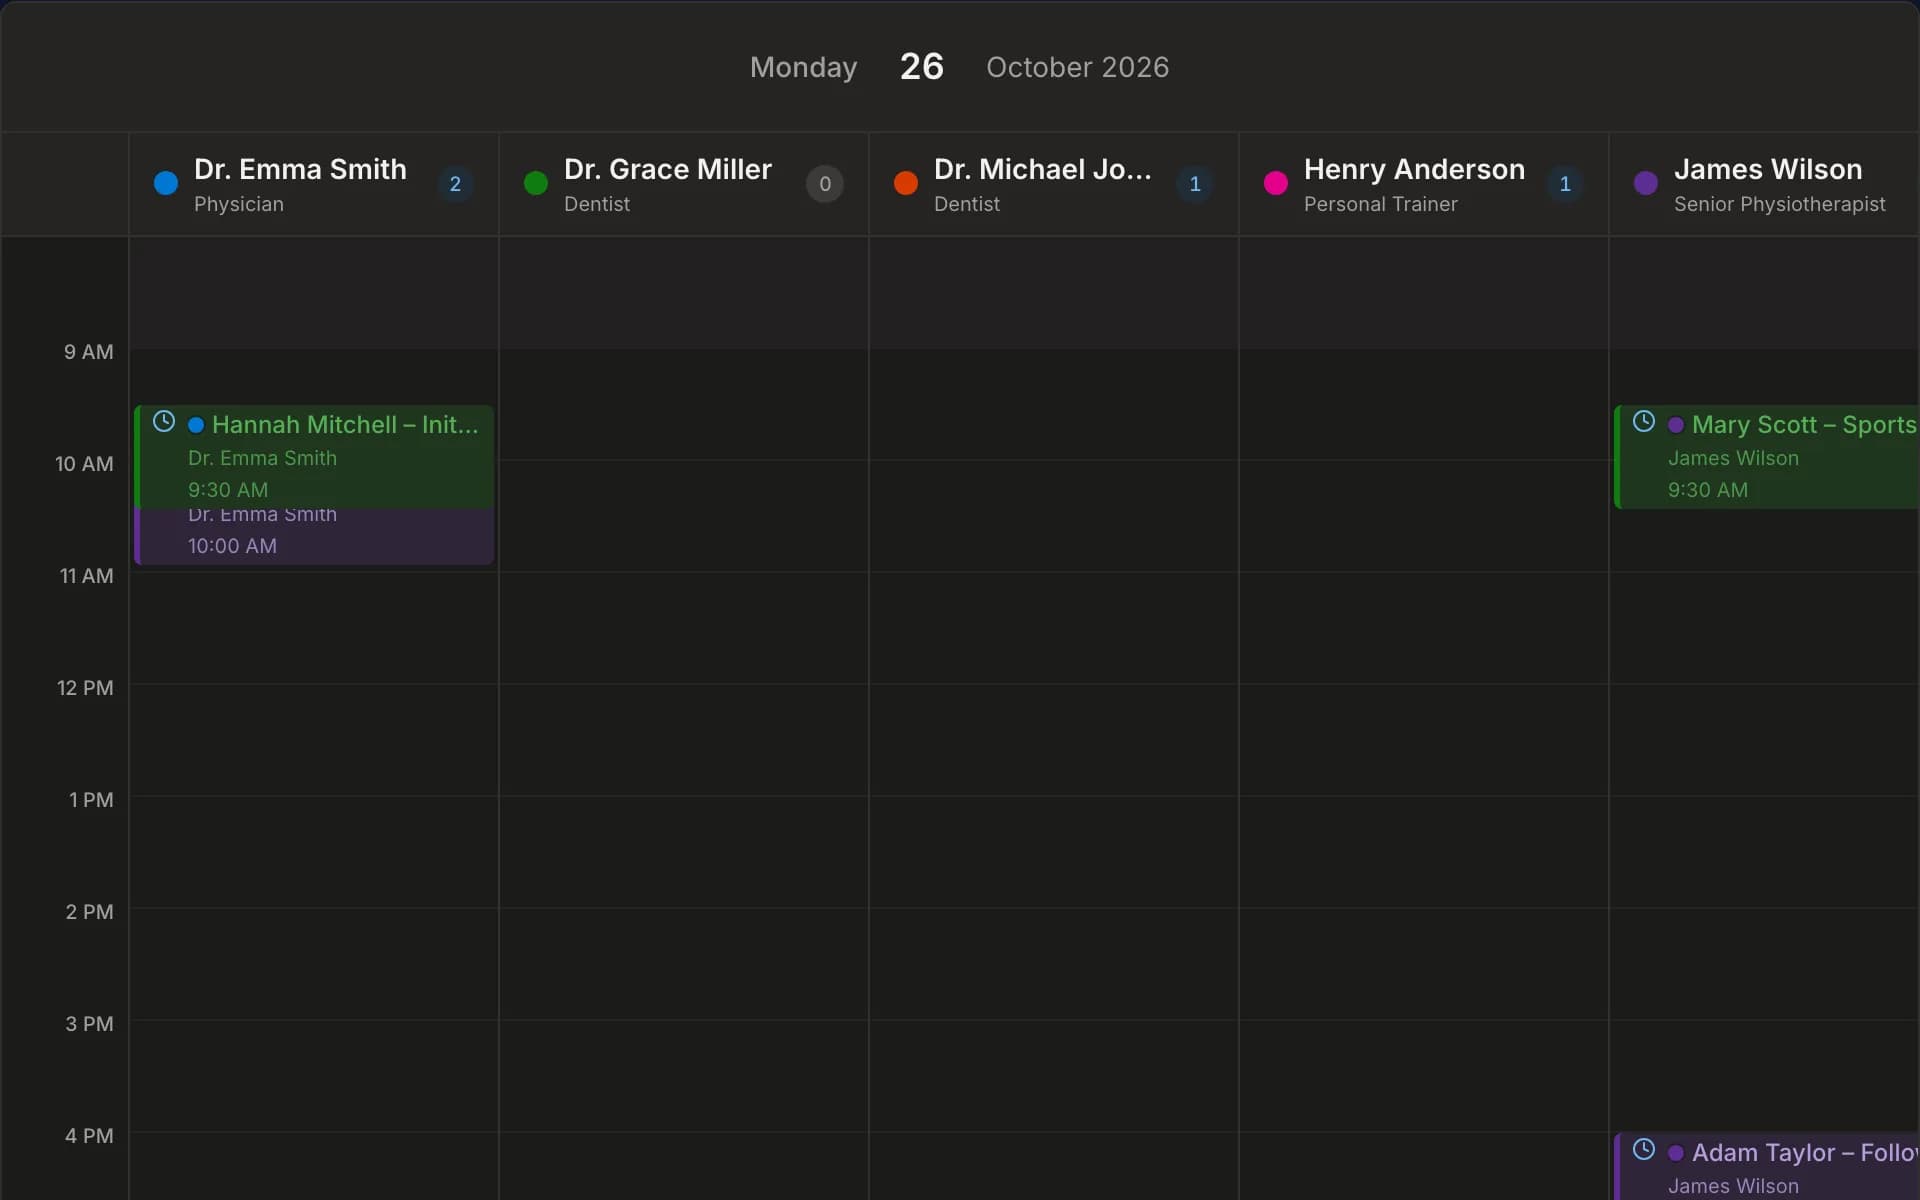Viewport: 1920px width, 1200px height.
Task: Click the green dot beside Dr. Grace Miller
Action: point(536,183)
